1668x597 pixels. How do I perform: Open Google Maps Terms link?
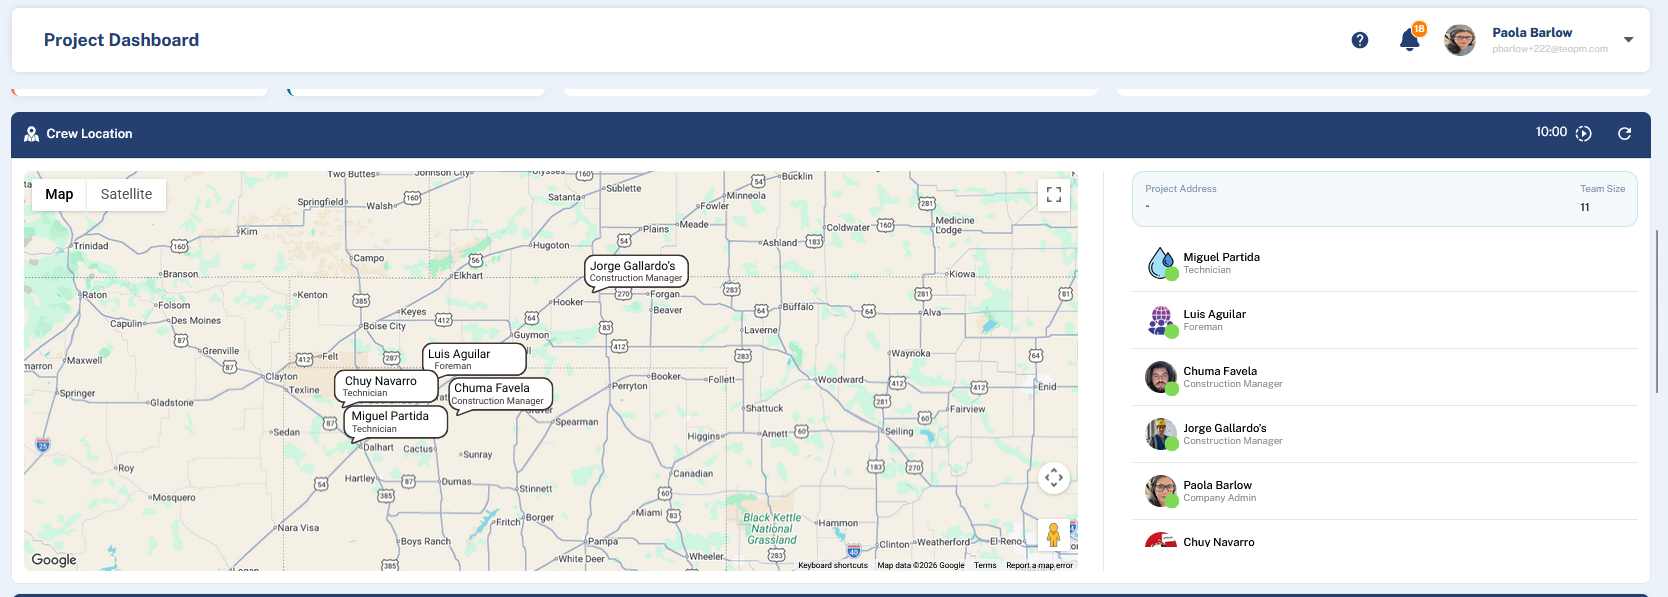(x=985, y=565)
